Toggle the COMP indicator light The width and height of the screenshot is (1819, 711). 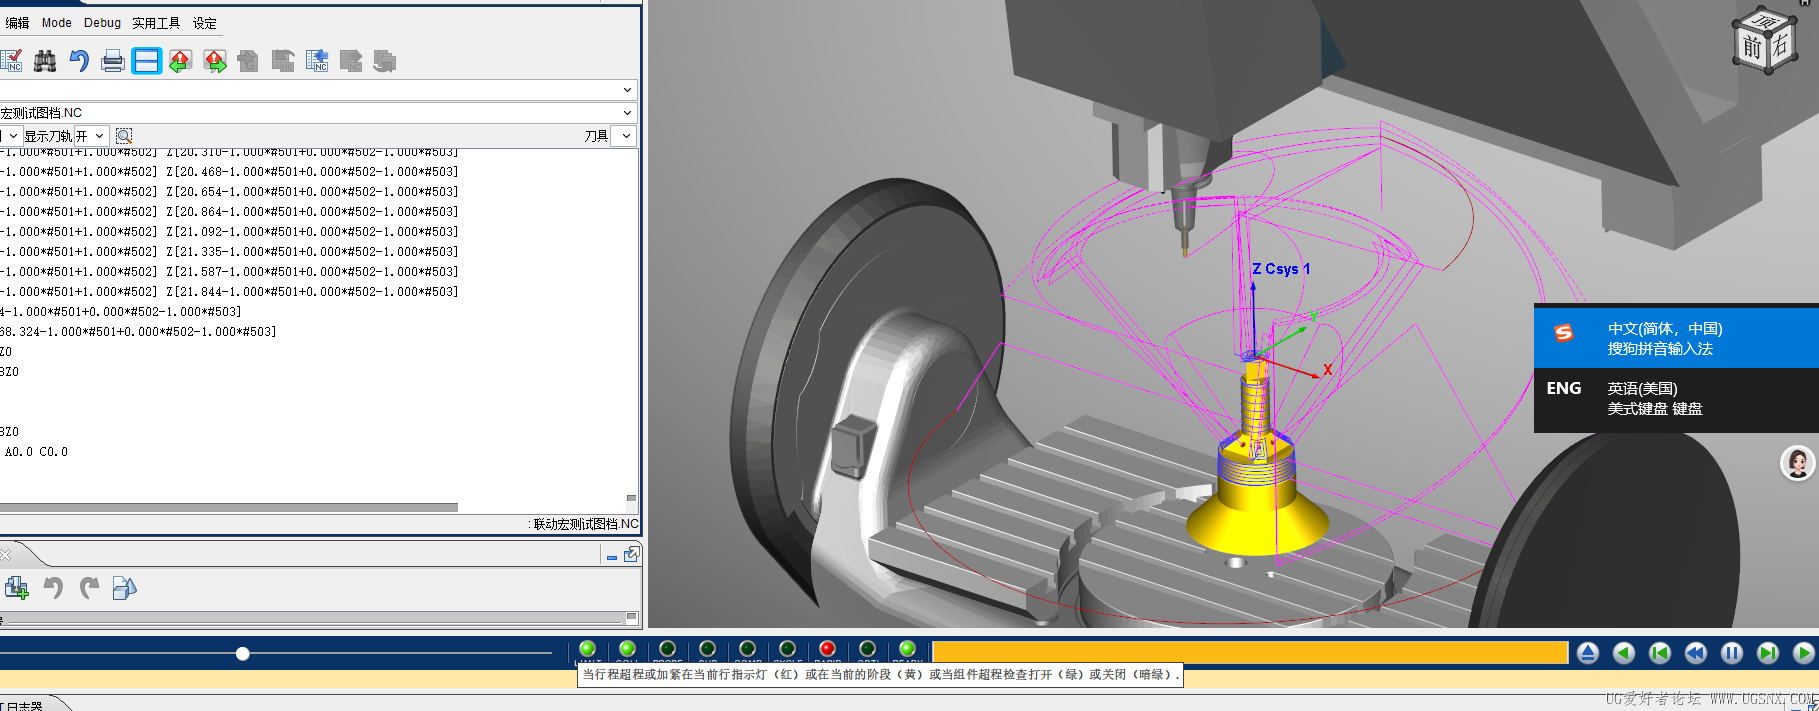coord(748,649)
